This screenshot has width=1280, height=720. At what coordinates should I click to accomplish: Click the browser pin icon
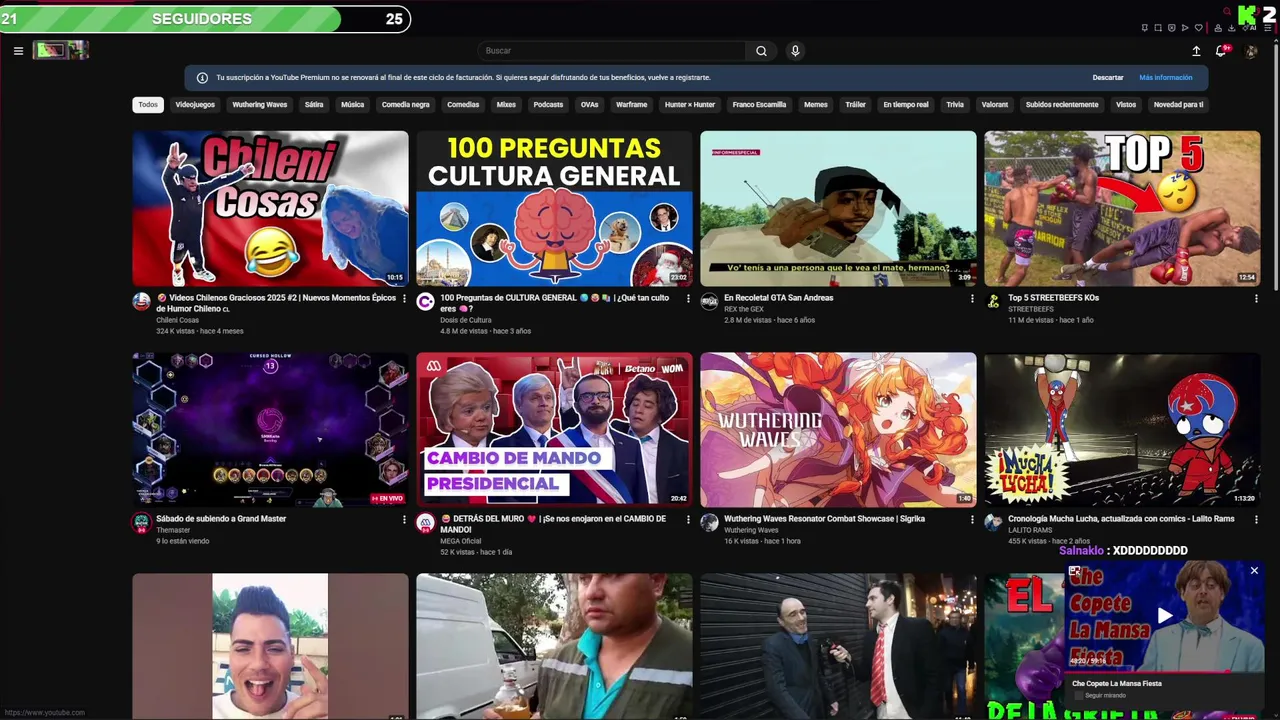[1145, 28]
